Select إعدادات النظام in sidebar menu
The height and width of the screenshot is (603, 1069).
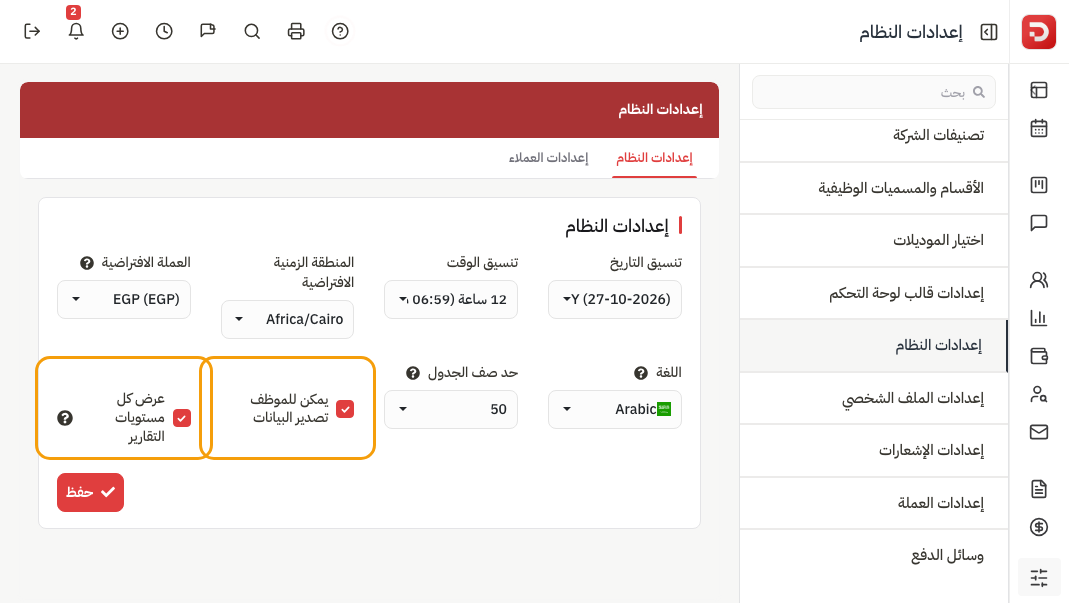[874, 346]
